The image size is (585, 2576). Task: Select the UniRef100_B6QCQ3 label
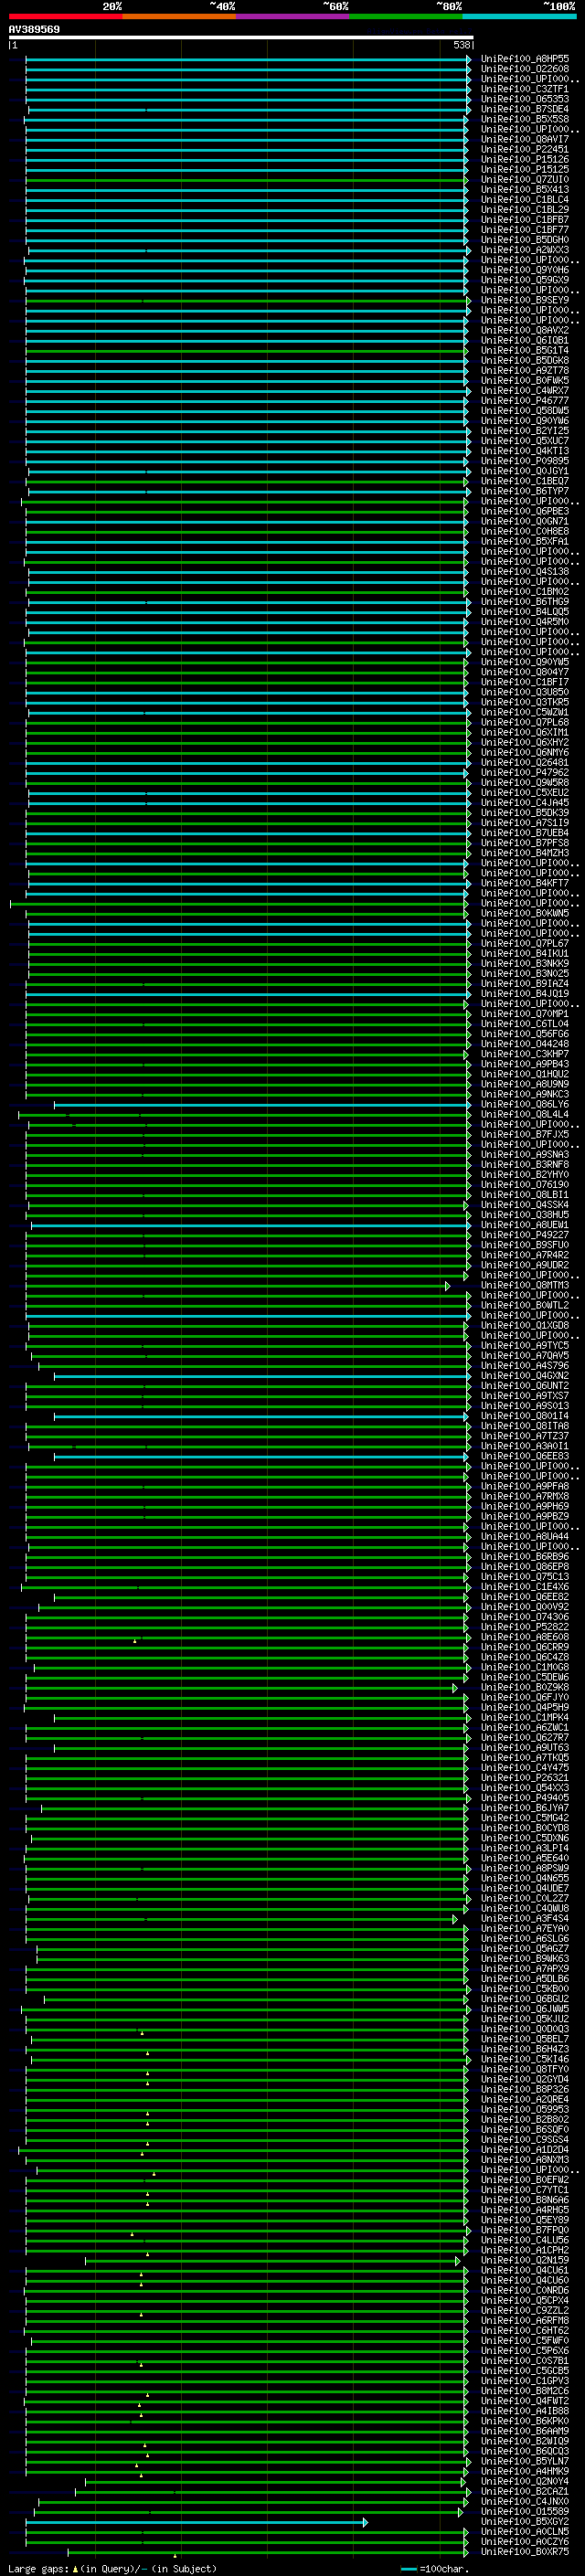[525, 2451]
